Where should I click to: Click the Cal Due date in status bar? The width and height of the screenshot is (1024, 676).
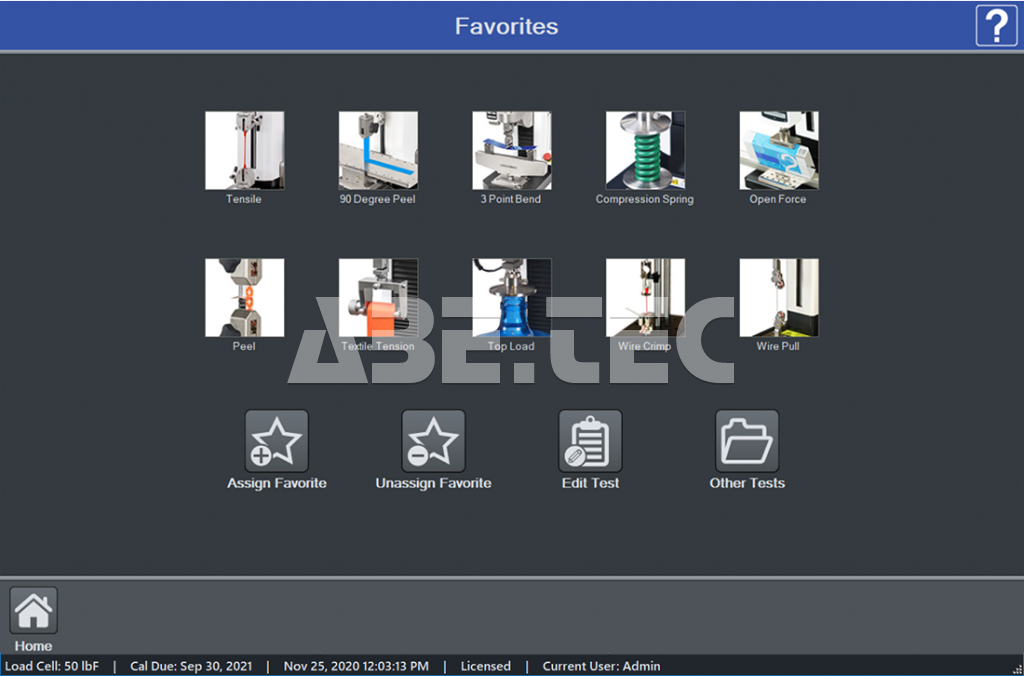click(191, 666)
